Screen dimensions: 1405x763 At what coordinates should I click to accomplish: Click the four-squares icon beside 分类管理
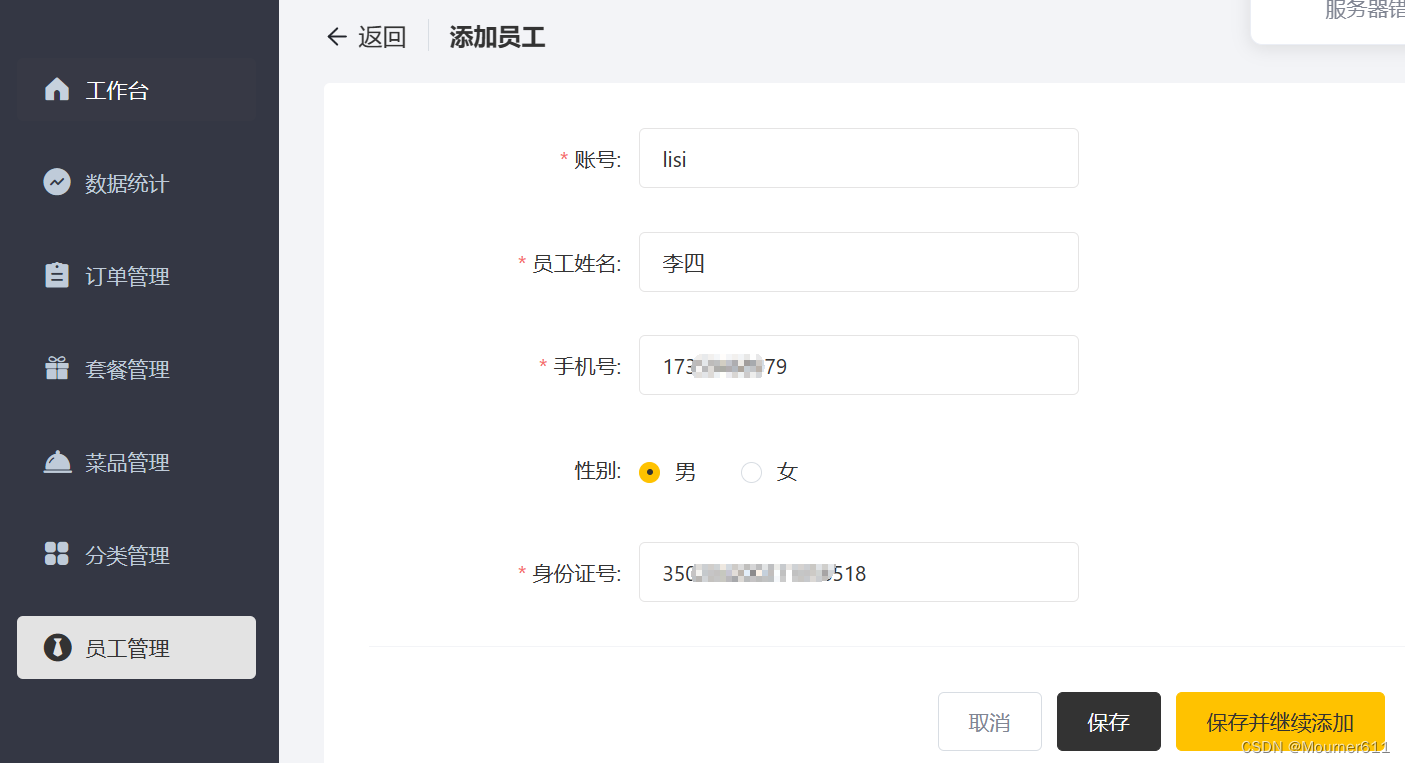tap(57, 554)
